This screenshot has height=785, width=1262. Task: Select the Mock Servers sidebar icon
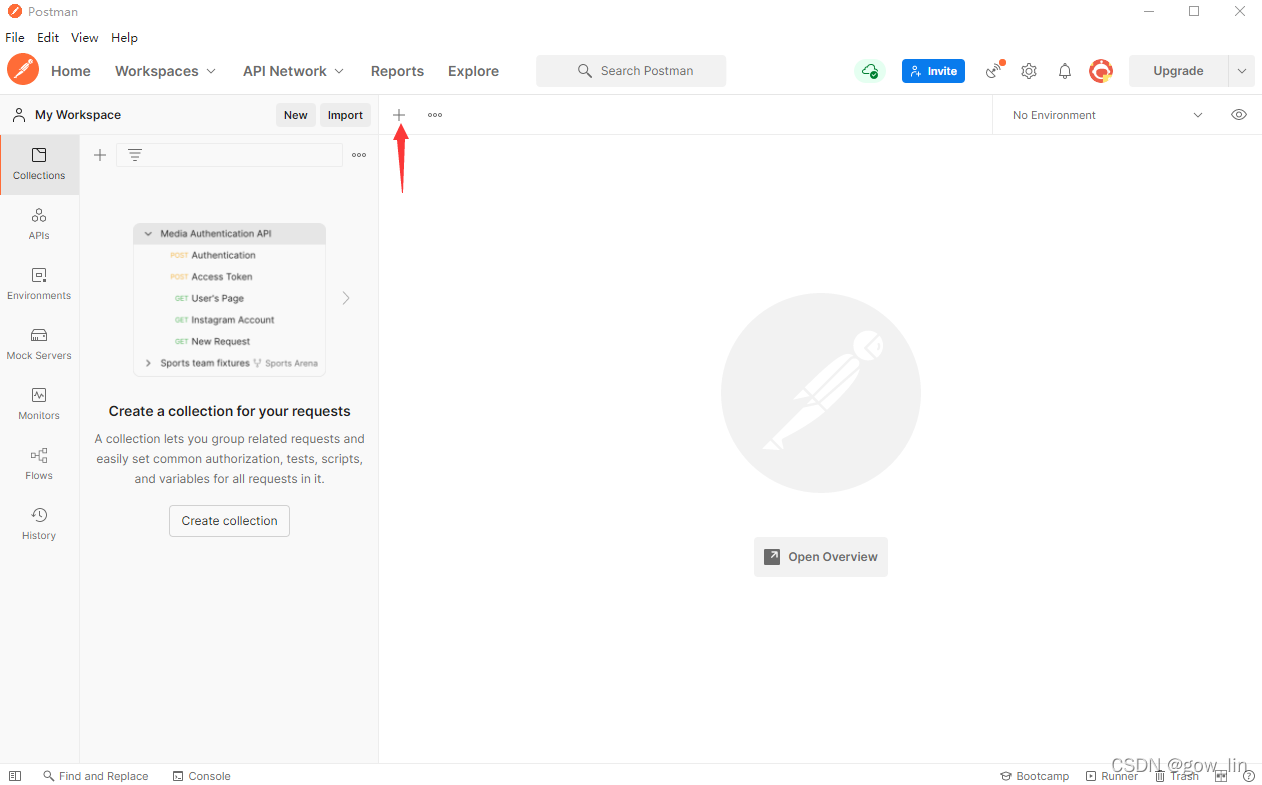[x=39, y=345]
